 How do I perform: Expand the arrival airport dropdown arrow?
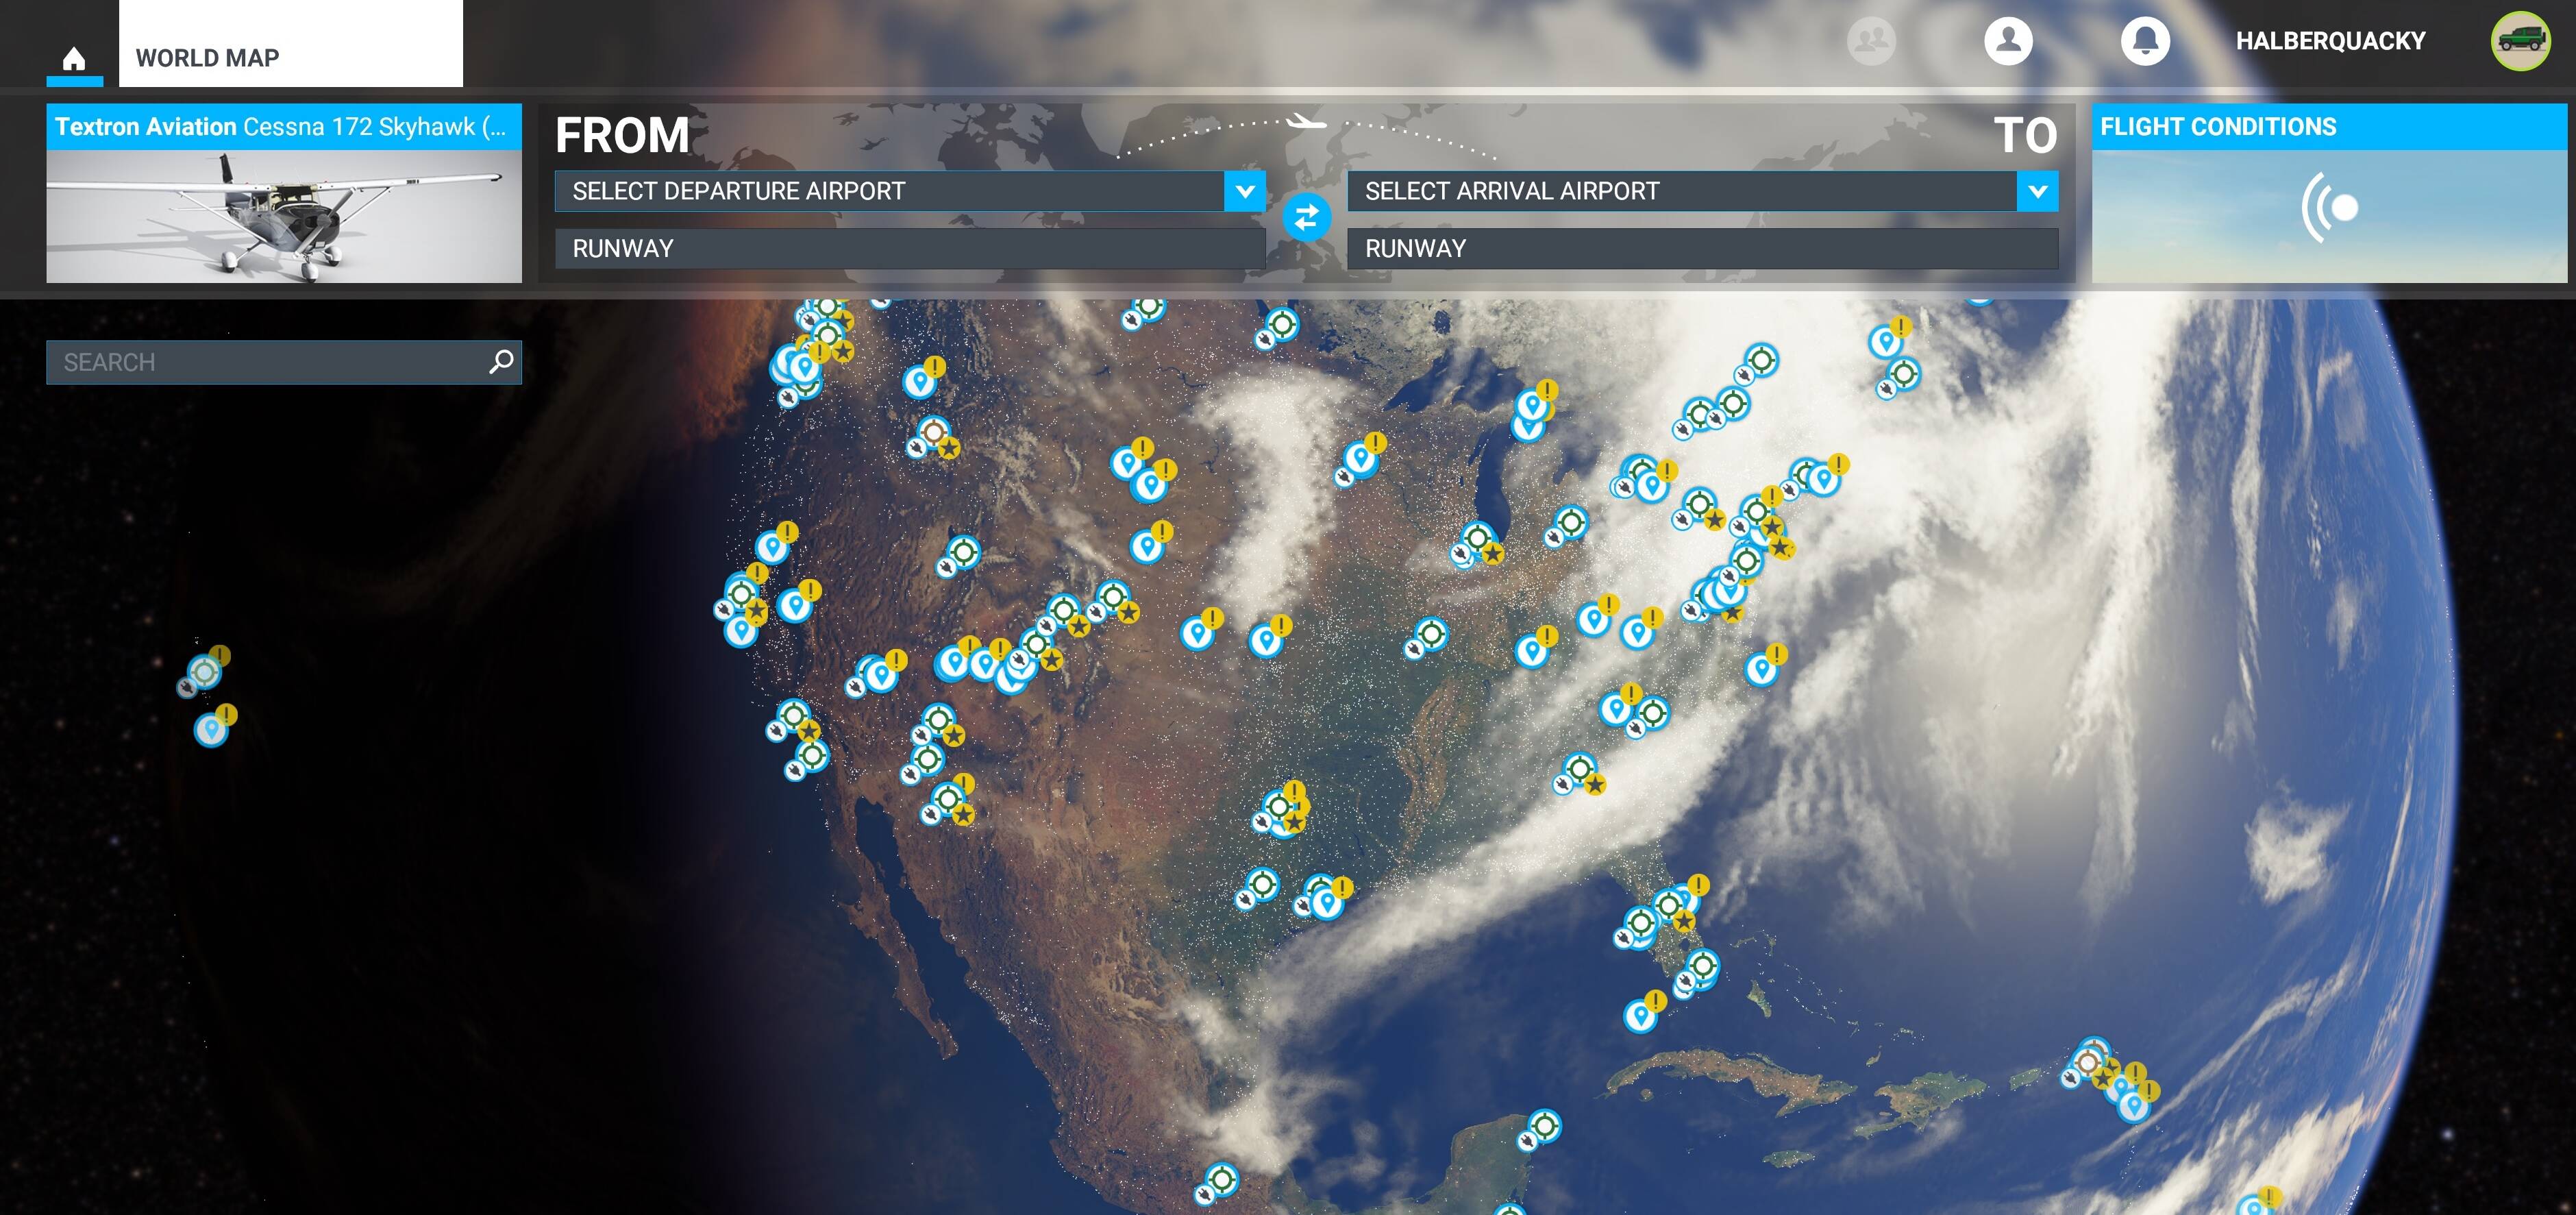coord(2038,191)
